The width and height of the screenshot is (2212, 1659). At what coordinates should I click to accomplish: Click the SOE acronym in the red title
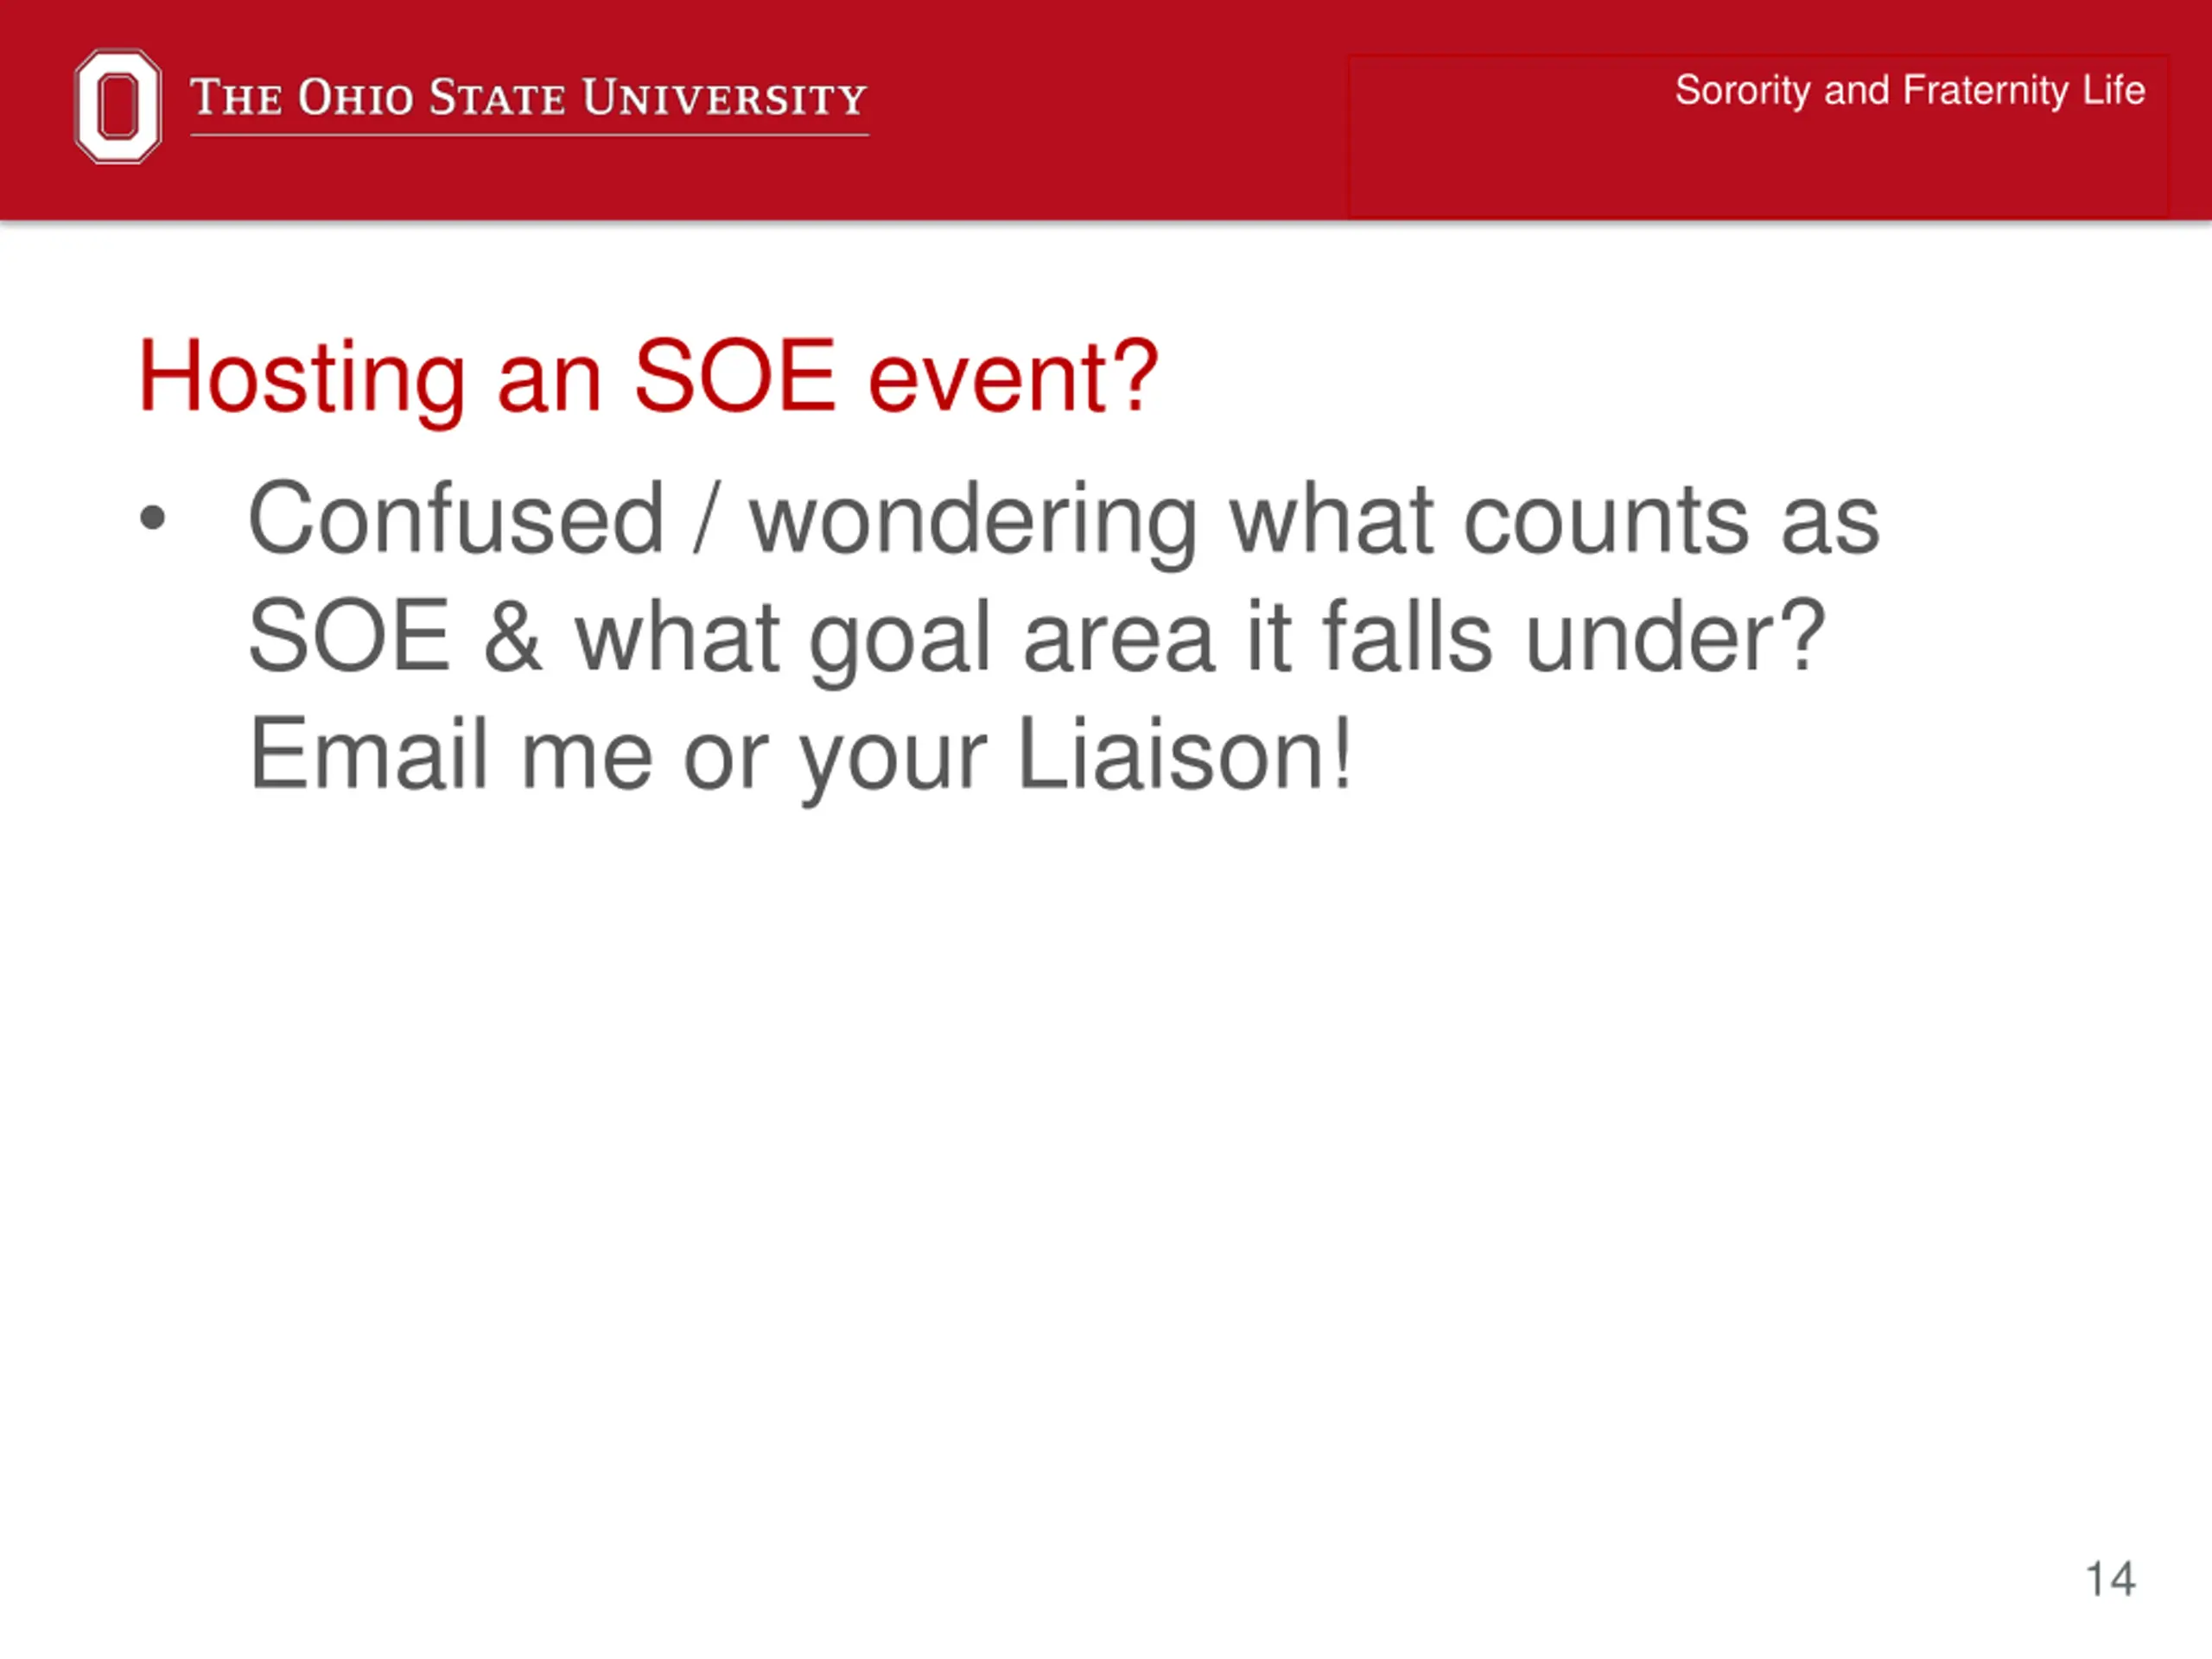tap(735, 376)
